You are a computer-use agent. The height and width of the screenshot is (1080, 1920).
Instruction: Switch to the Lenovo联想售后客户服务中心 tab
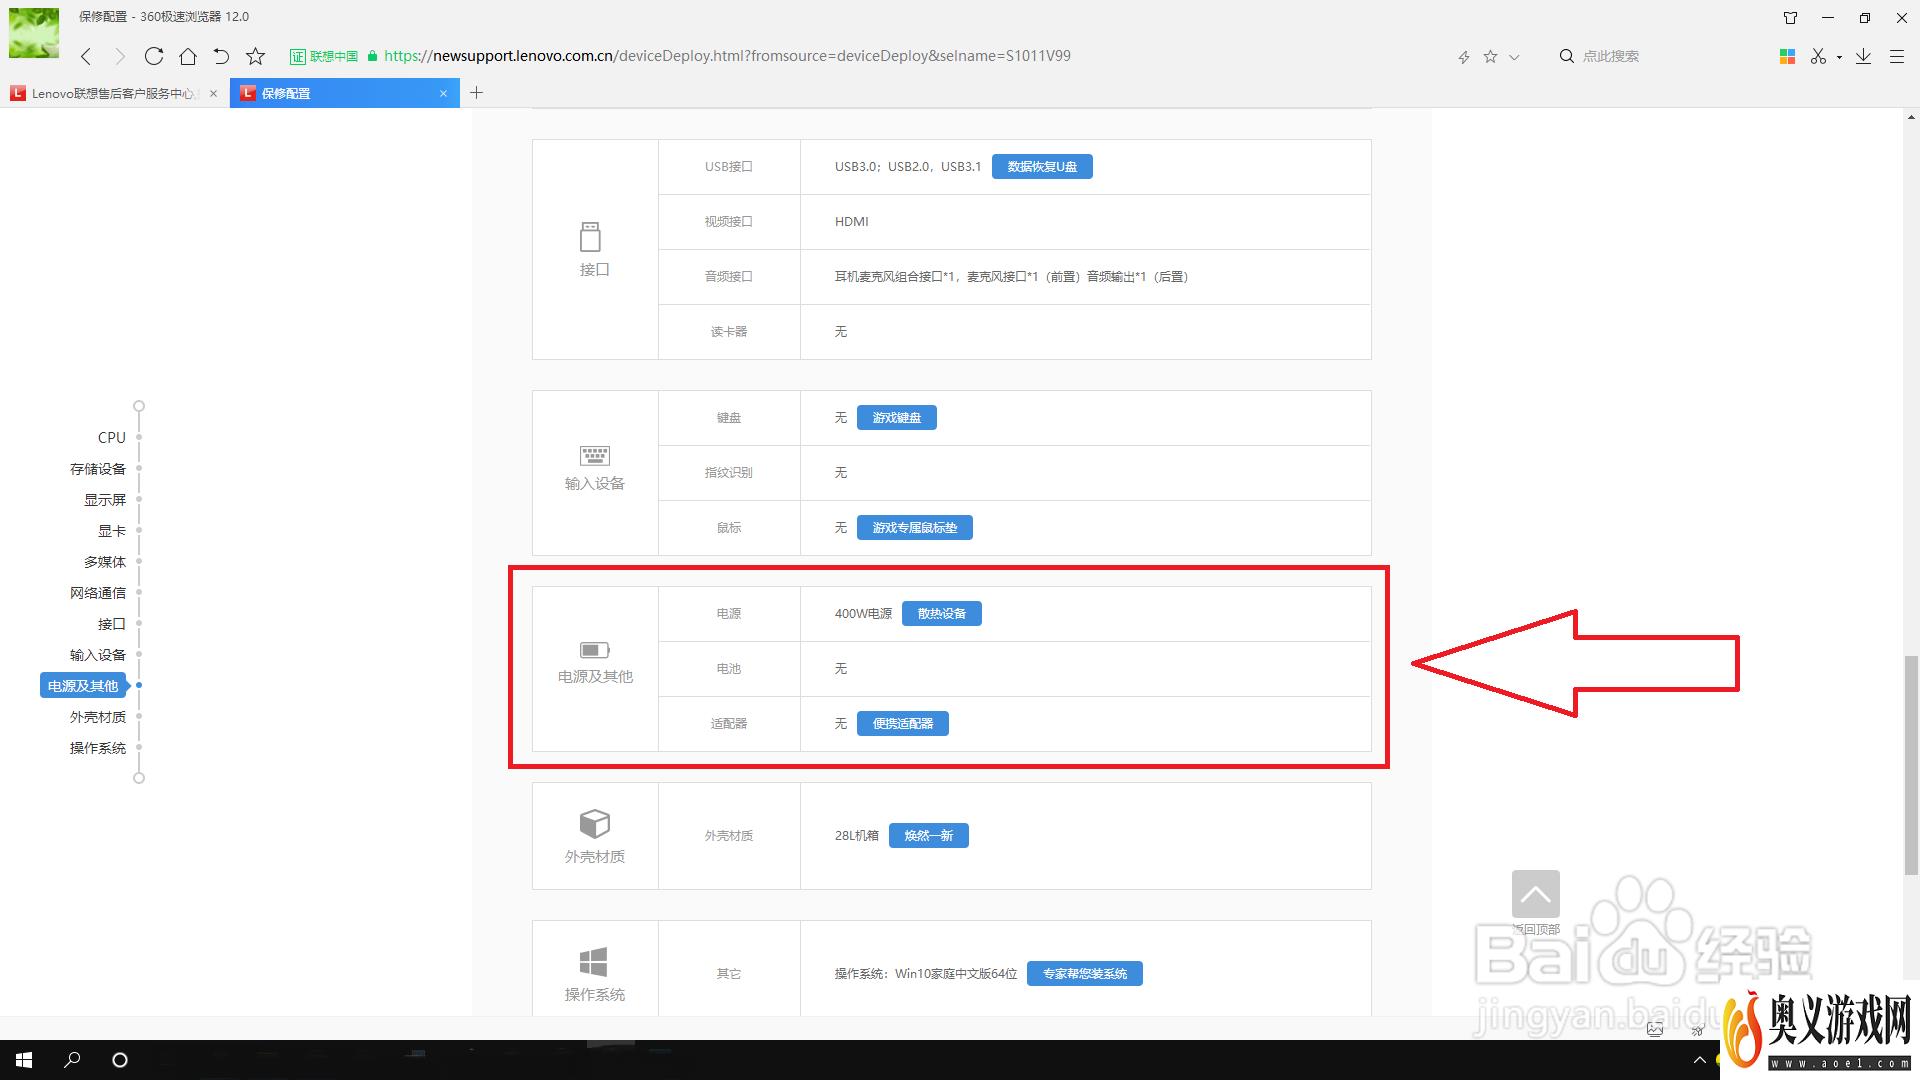(x=115, y=93)
